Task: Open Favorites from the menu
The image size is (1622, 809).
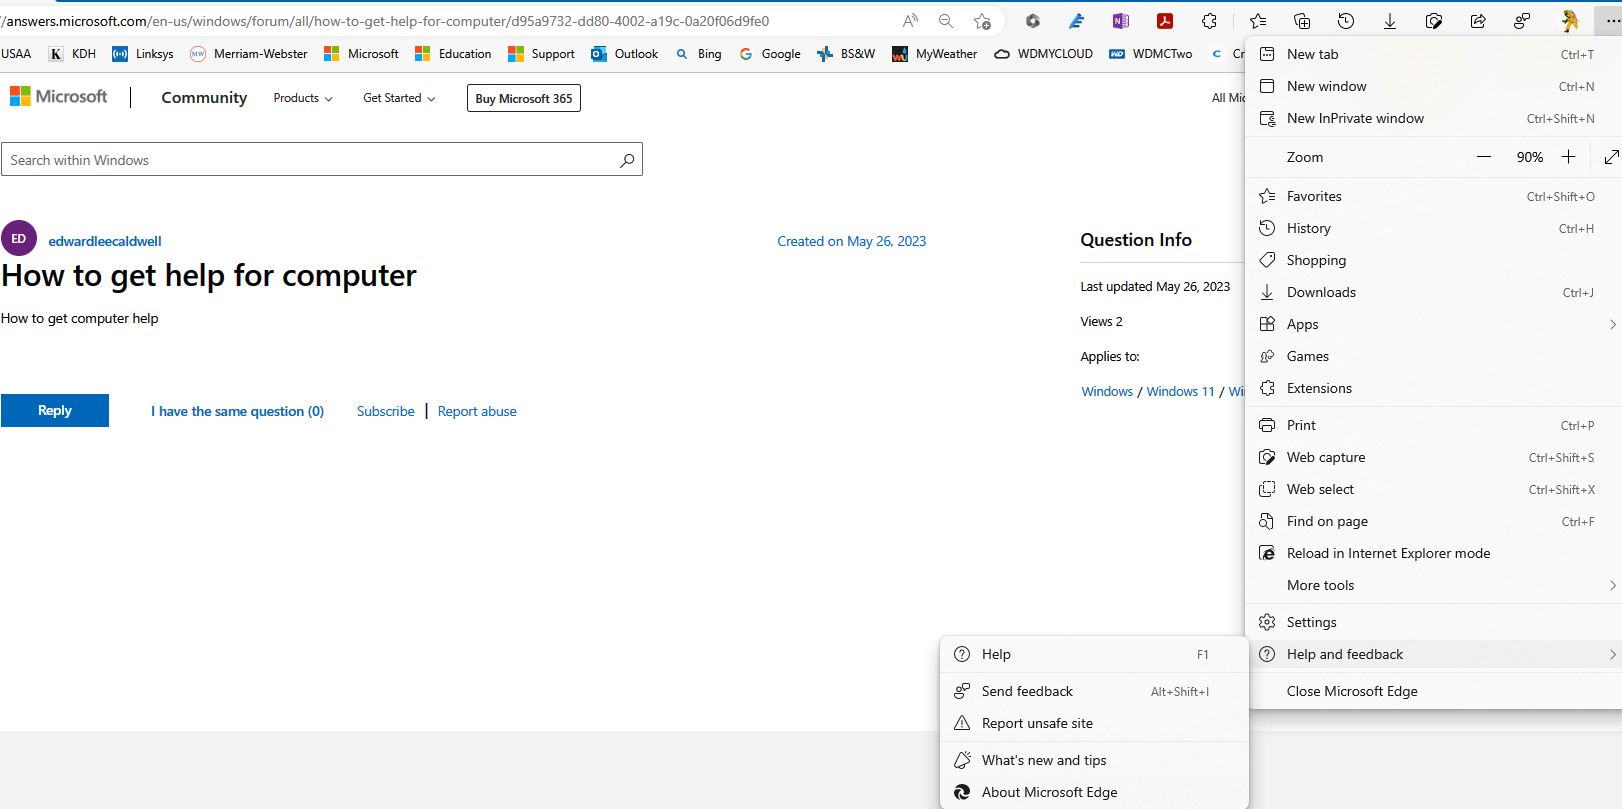Action: point(1433,196)
